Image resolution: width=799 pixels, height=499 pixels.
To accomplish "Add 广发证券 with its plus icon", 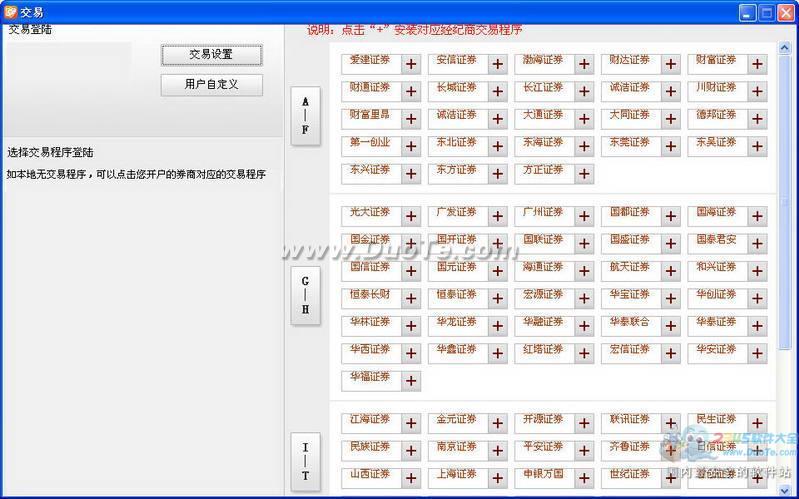I will point(497,217).
